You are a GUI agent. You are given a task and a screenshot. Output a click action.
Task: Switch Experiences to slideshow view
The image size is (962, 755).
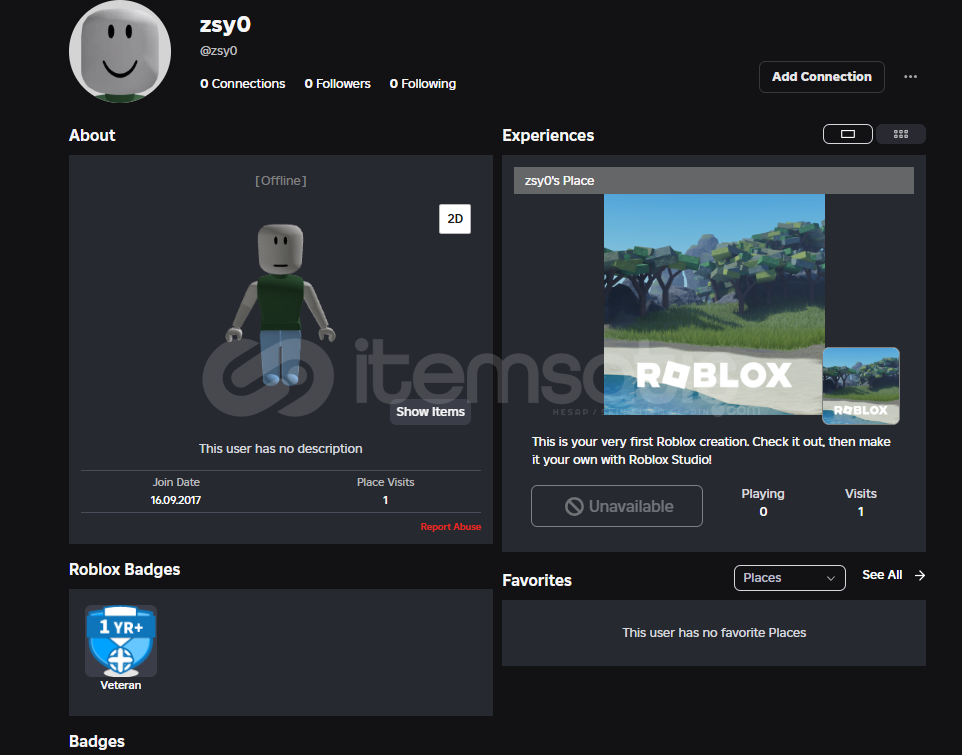pos(848,134)
